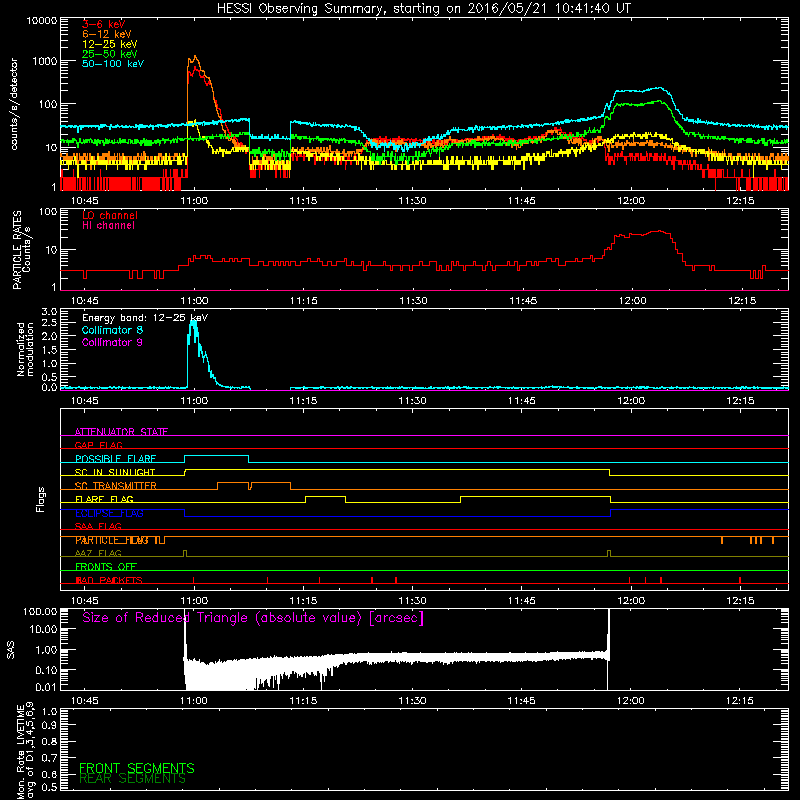This screenshot has height=800, width=800.
Task: Select the LO channel legend label
Action: click(110, 215)
